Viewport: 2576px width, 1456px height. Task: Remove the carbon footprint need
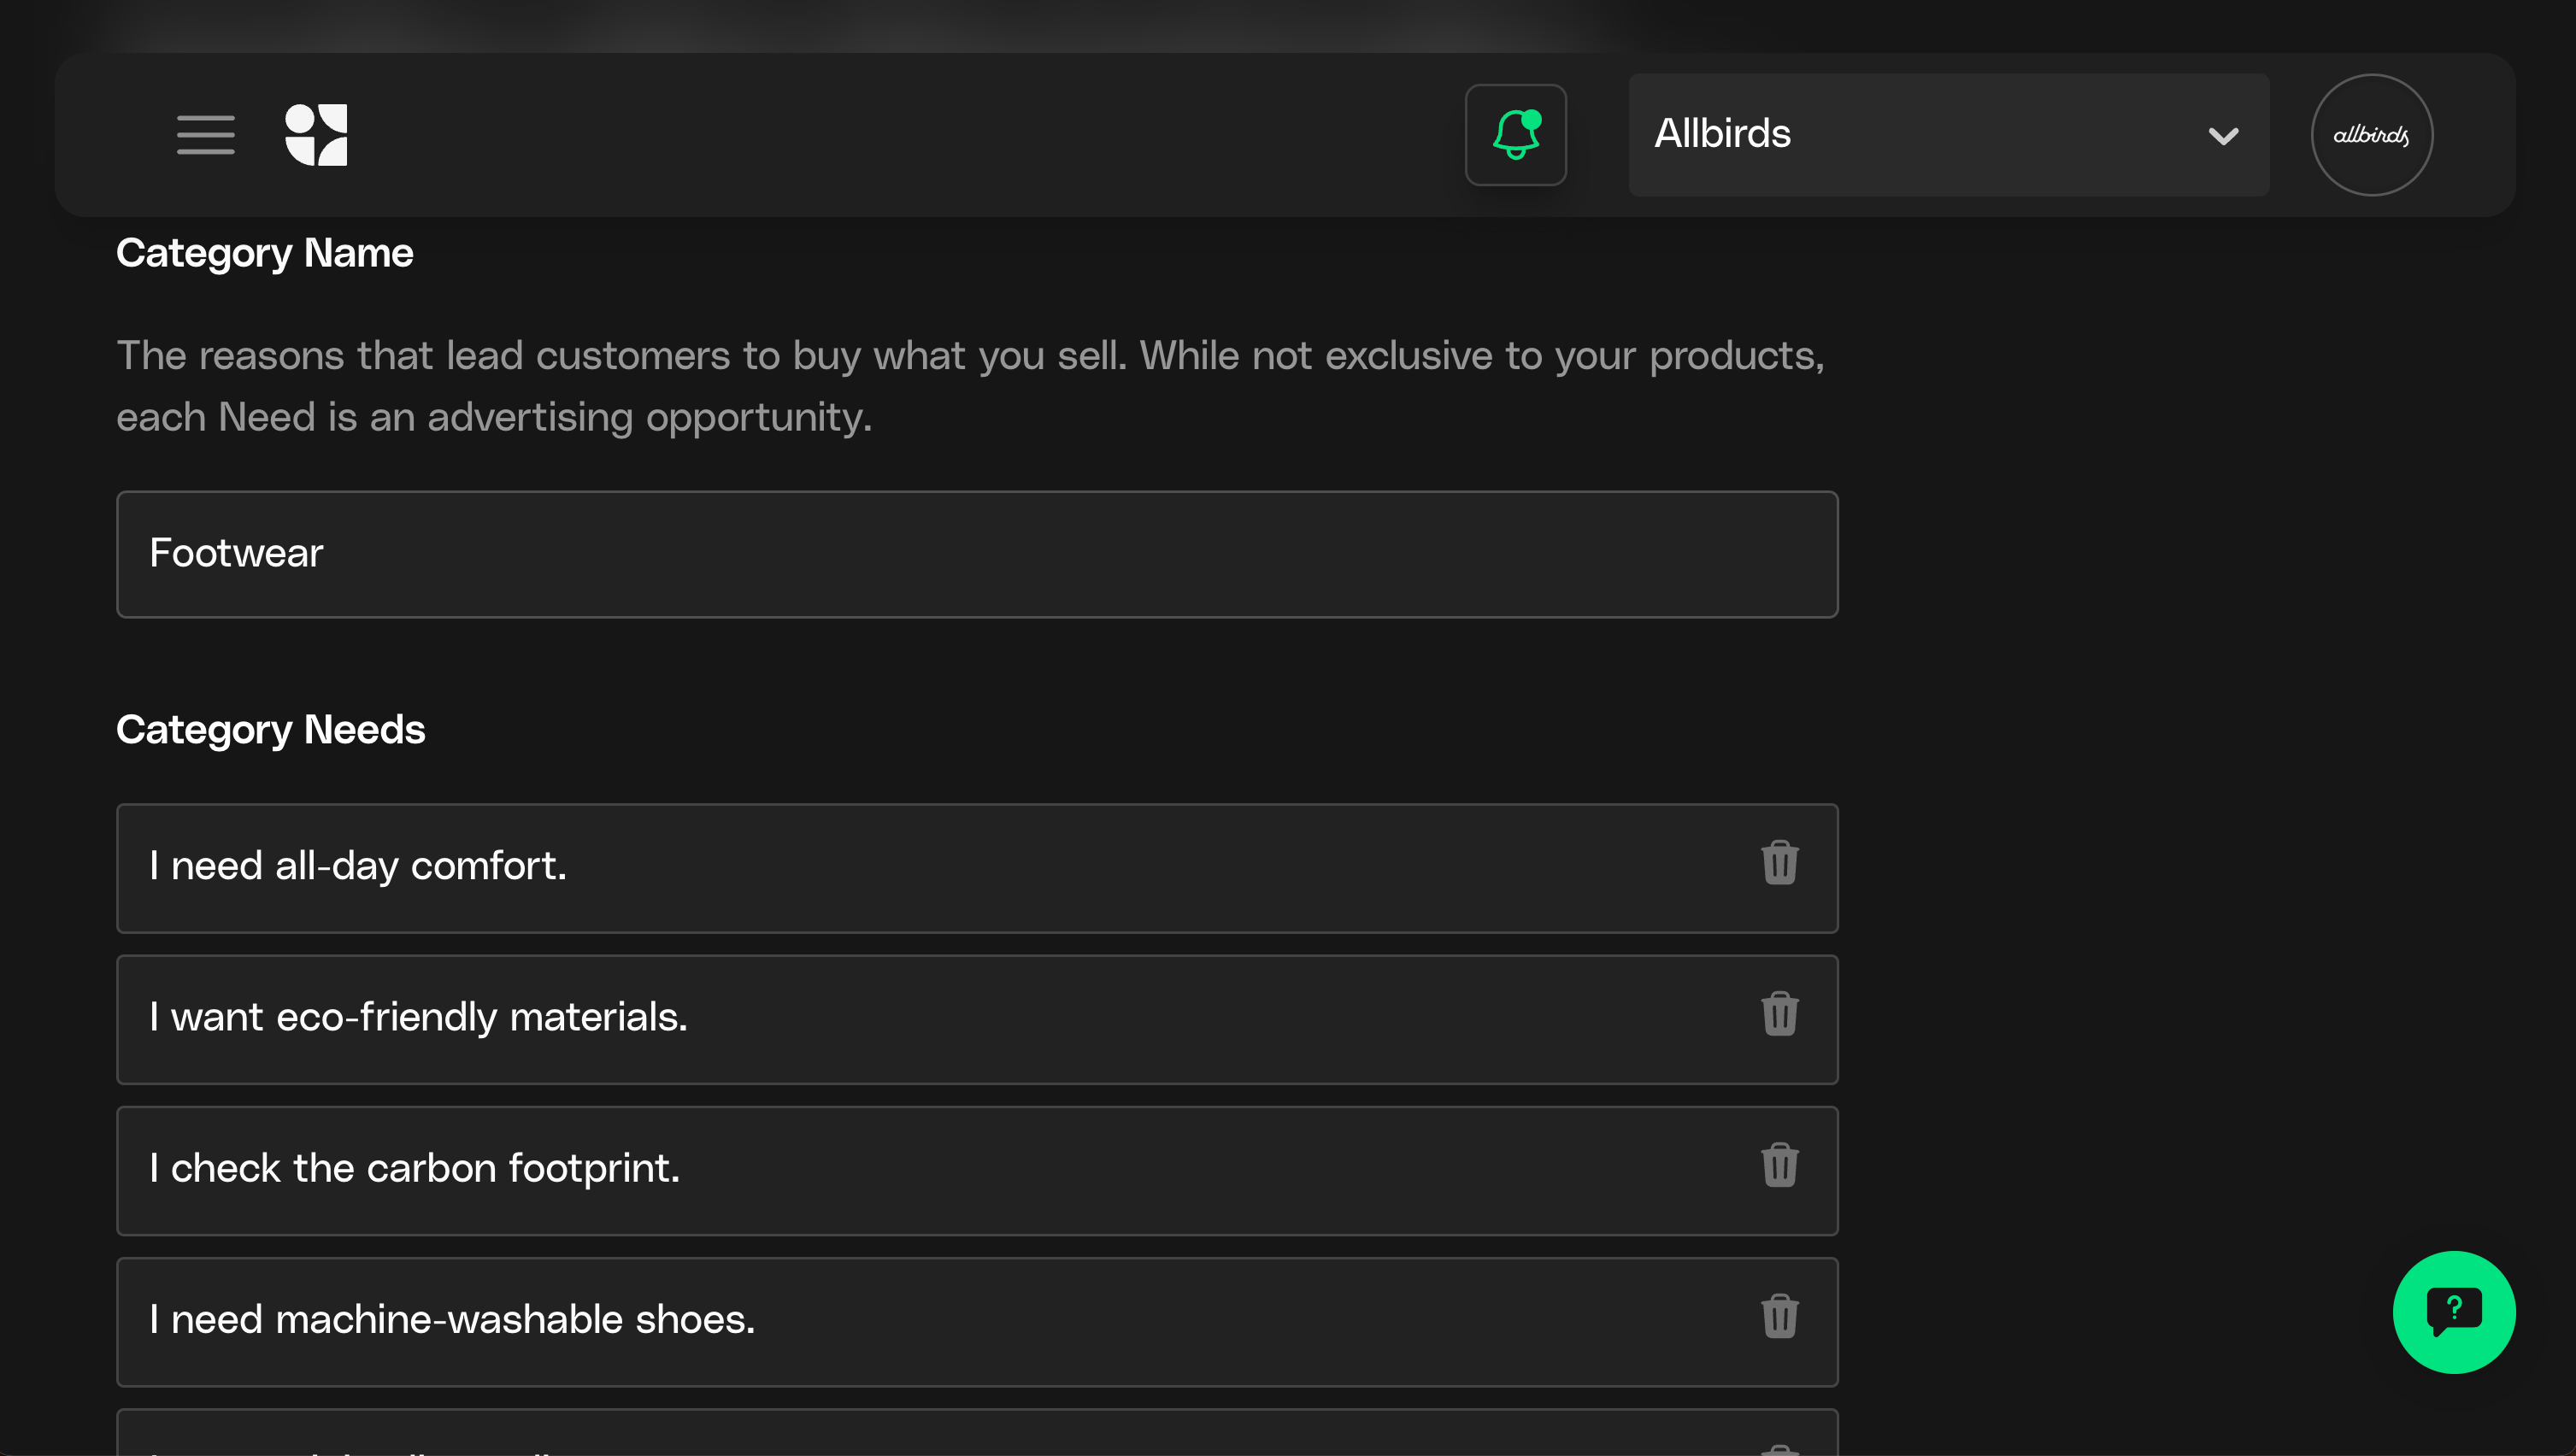(1779, 1165)
